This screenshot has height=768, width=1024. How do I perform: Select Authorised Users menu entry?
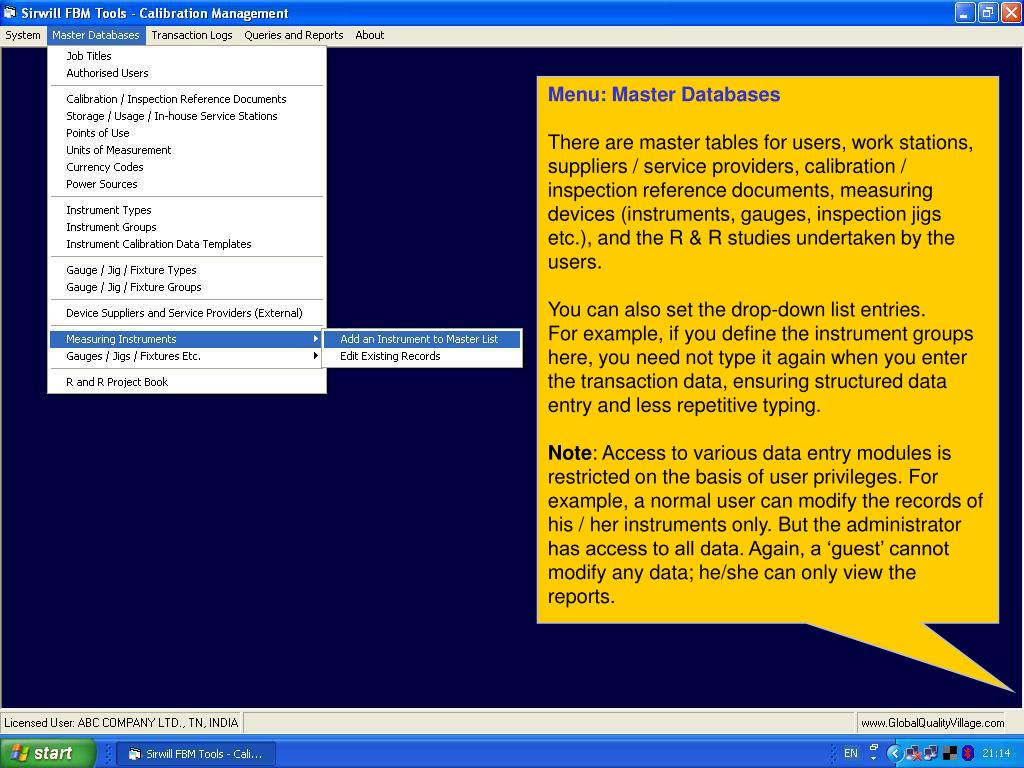pyautogui.click(x=187, y=73)
